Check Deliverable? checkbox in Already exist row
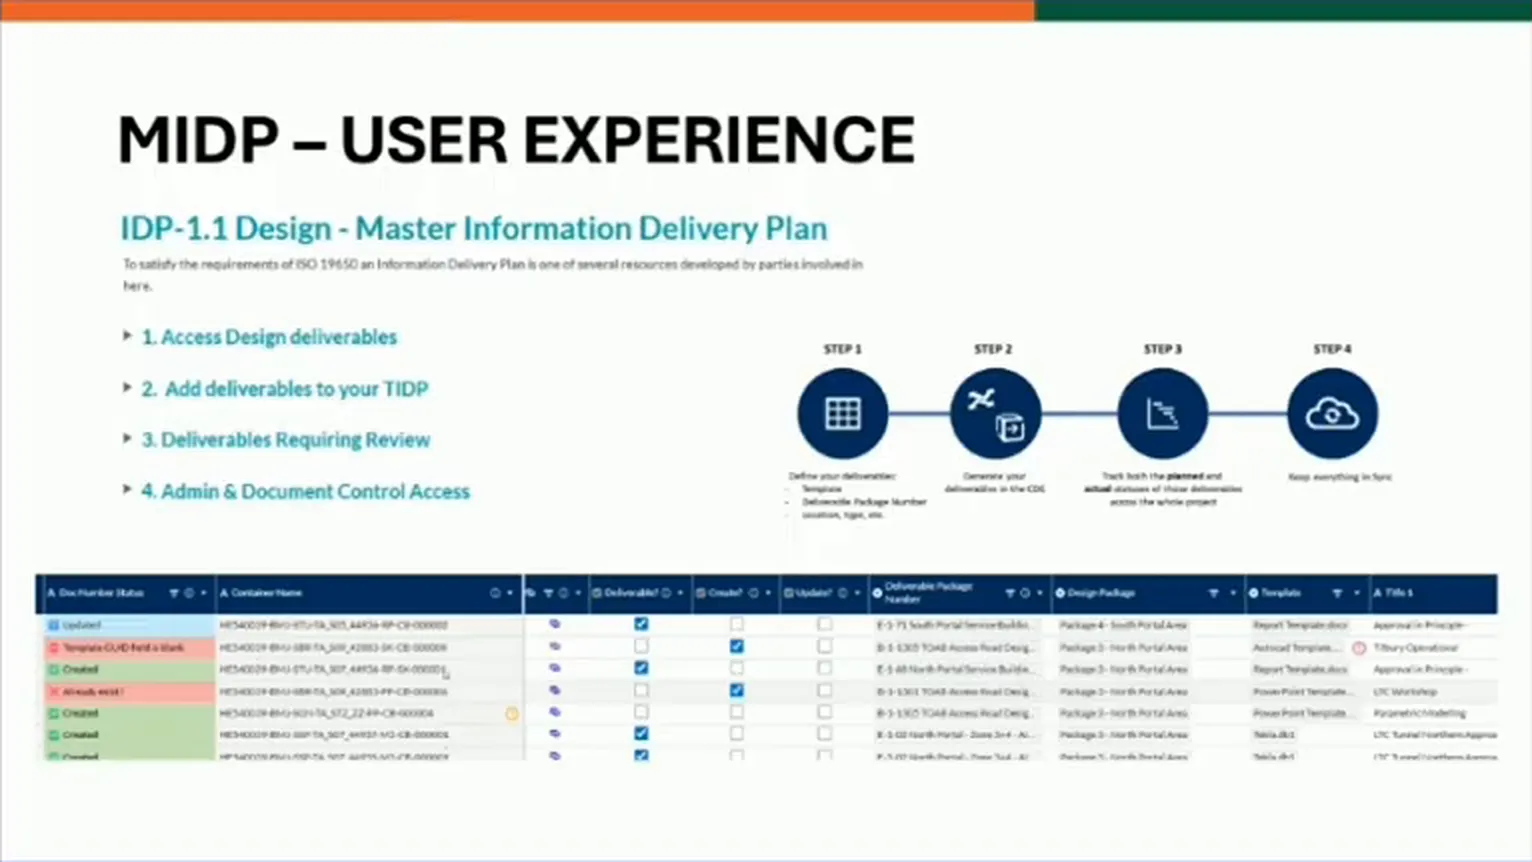 pyautogui.click(x=641, y=690)
